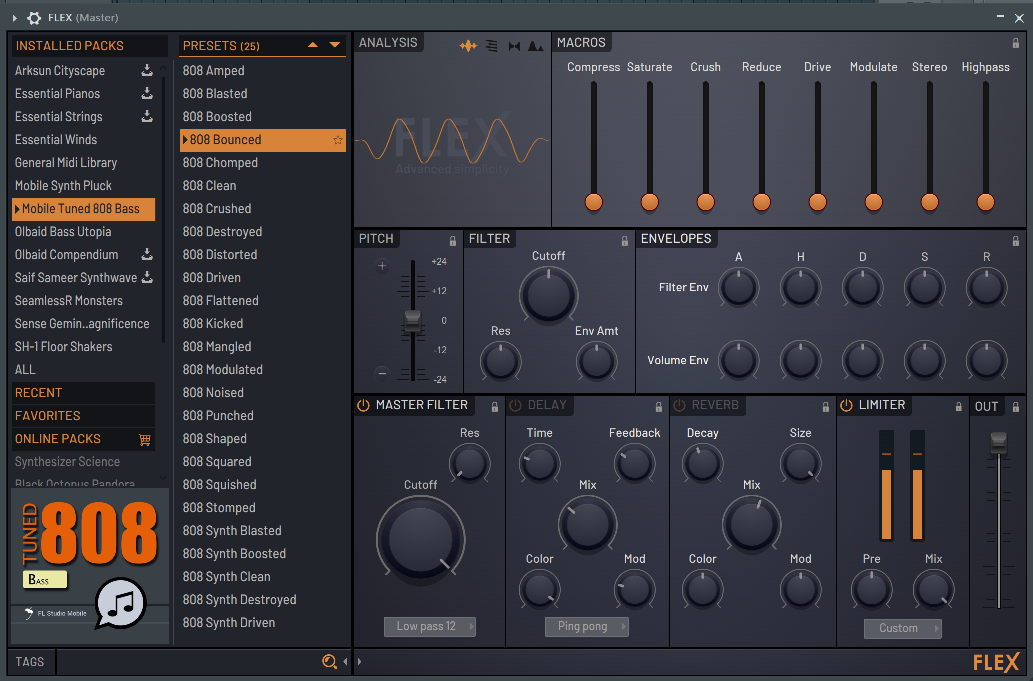Select the oscilloscope waveform analysis view
The height and width of the screenshot is (681, 1033).
click(x=469, y=46)
